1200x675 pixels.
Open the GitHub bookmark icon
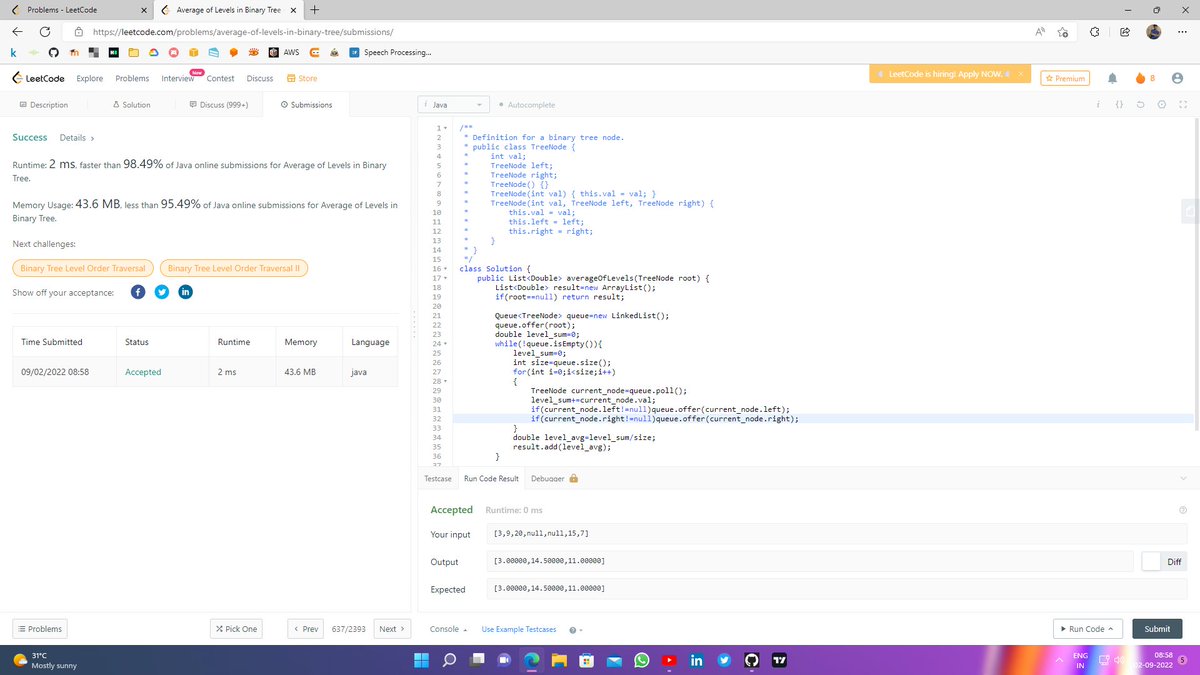point(53,52)
